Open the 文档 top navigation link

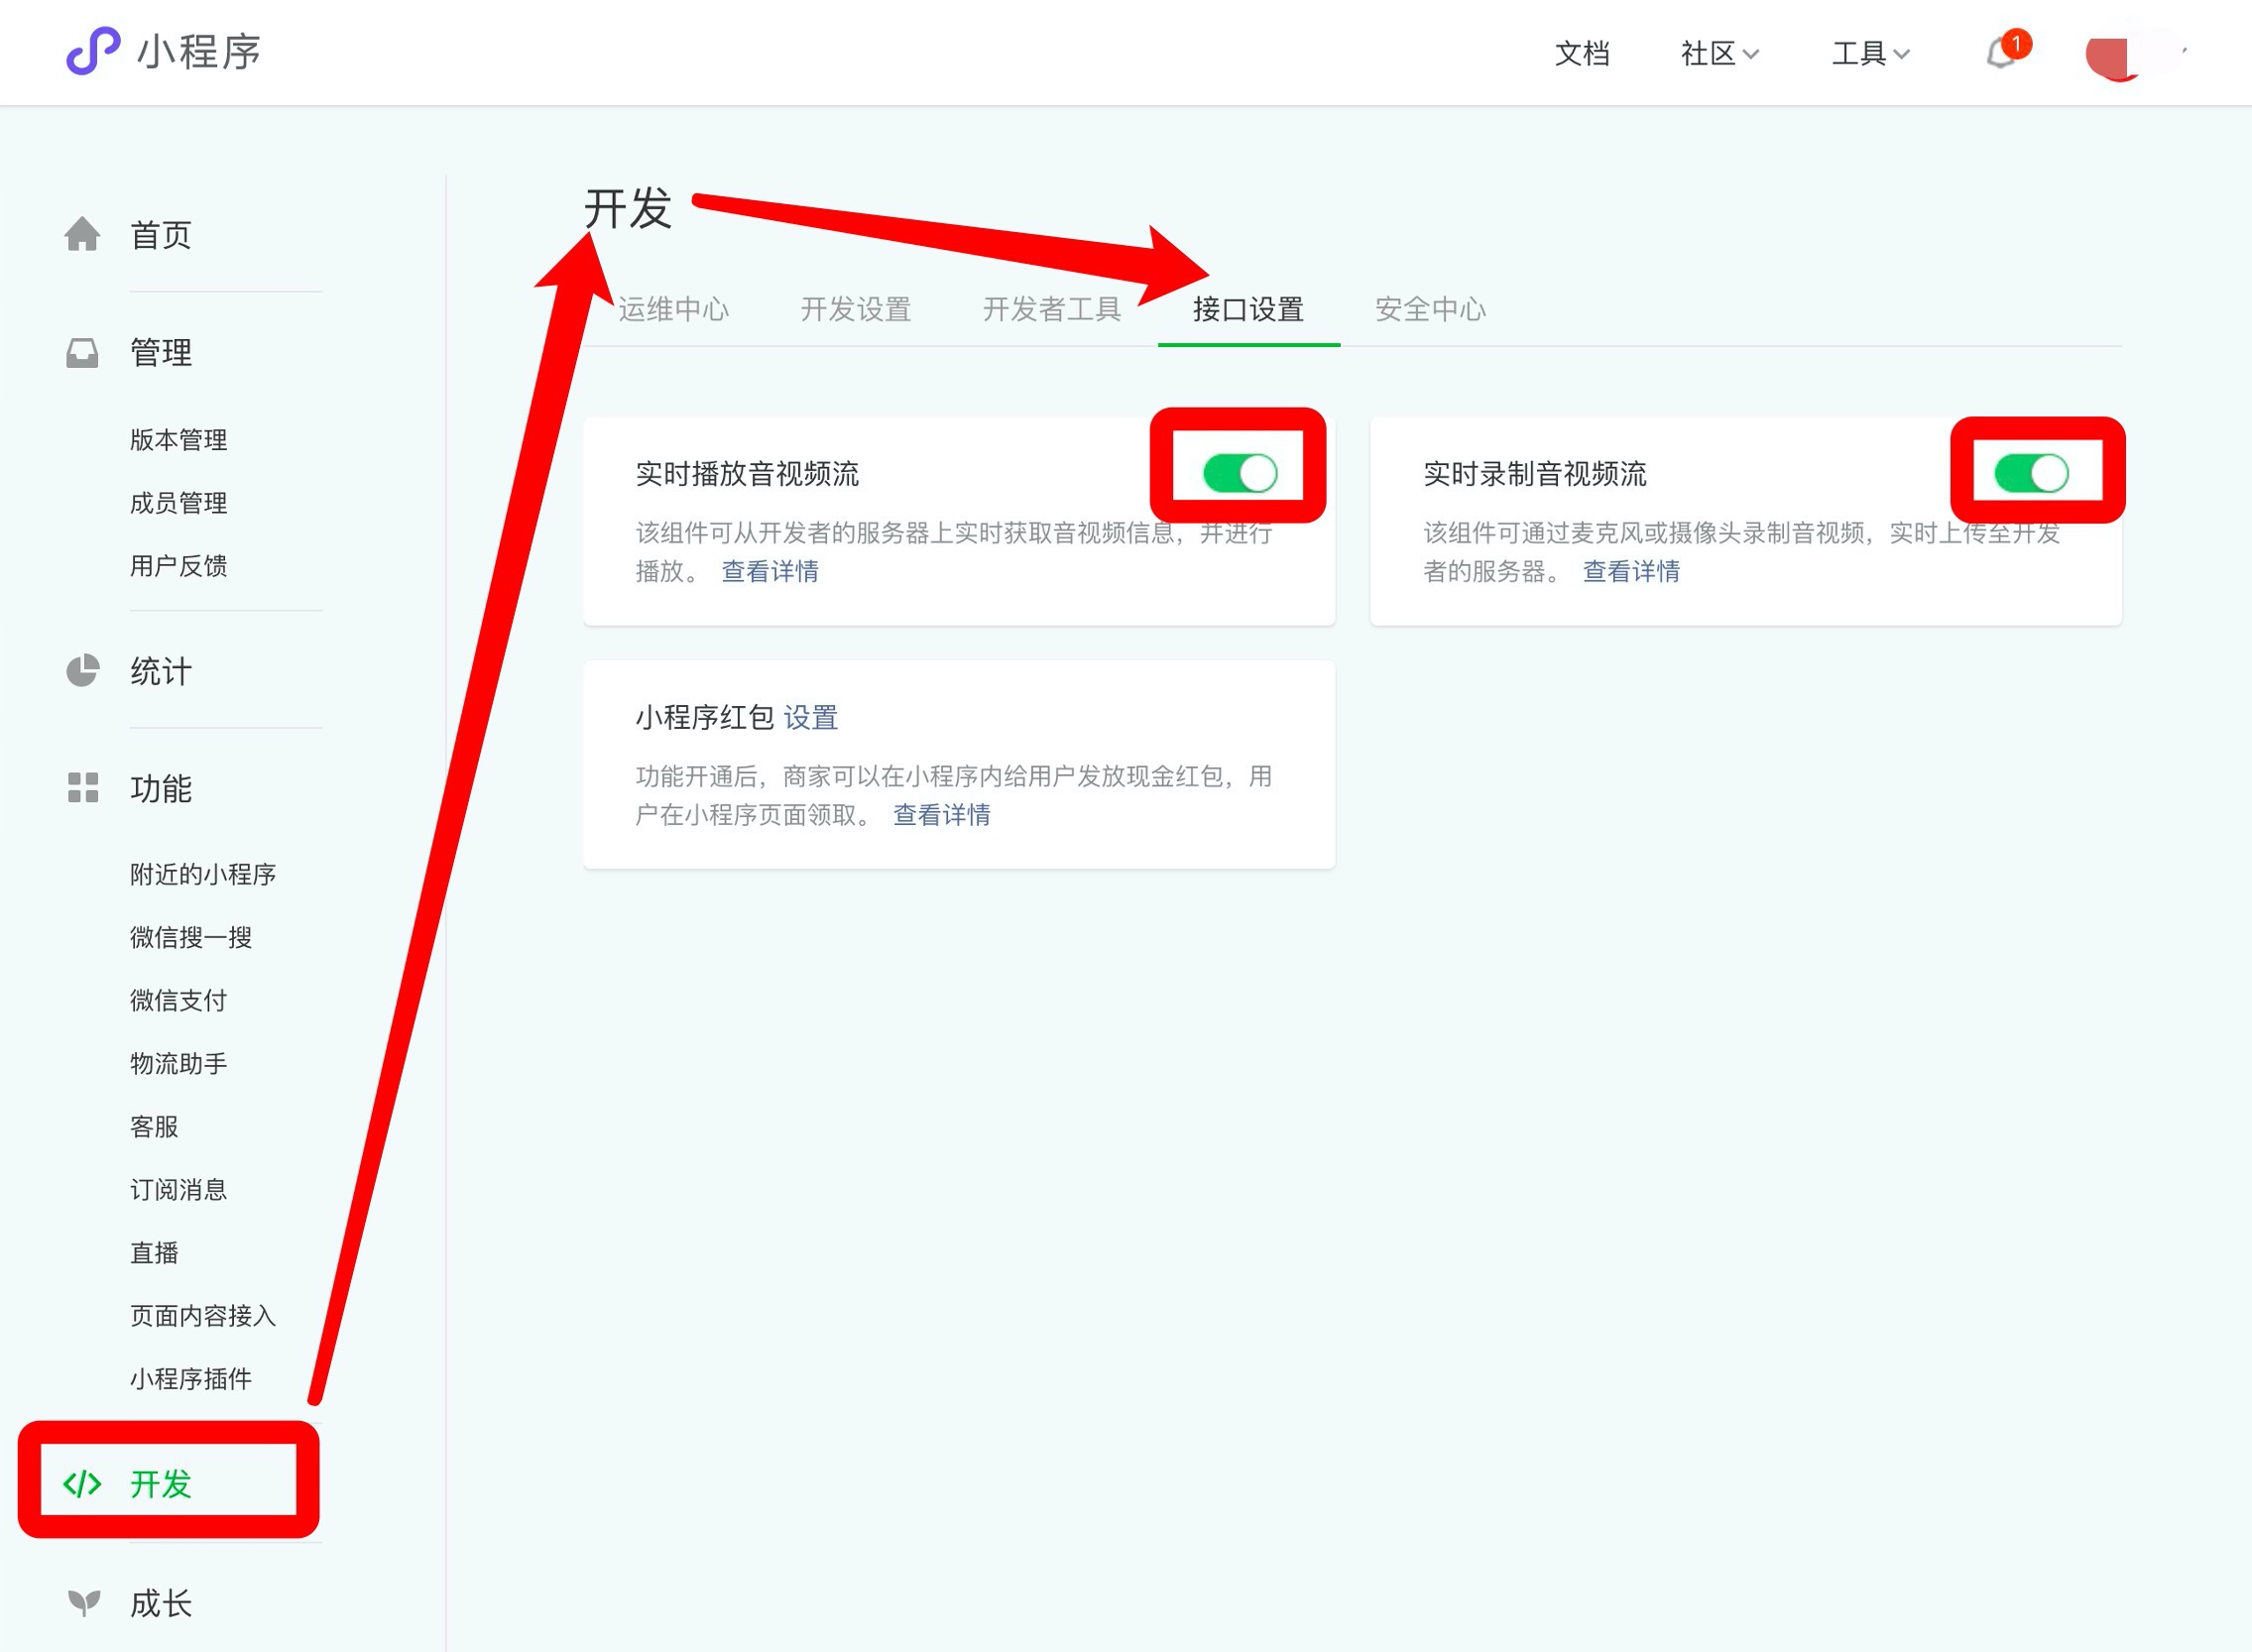[x=1582, y=54]
